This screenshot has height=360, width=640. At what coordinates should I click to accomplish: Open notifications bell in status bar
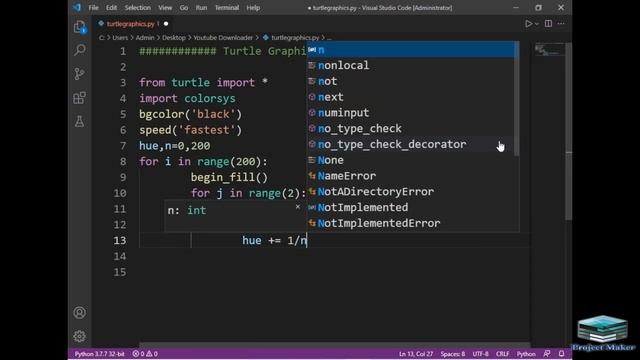pos(562,354)
